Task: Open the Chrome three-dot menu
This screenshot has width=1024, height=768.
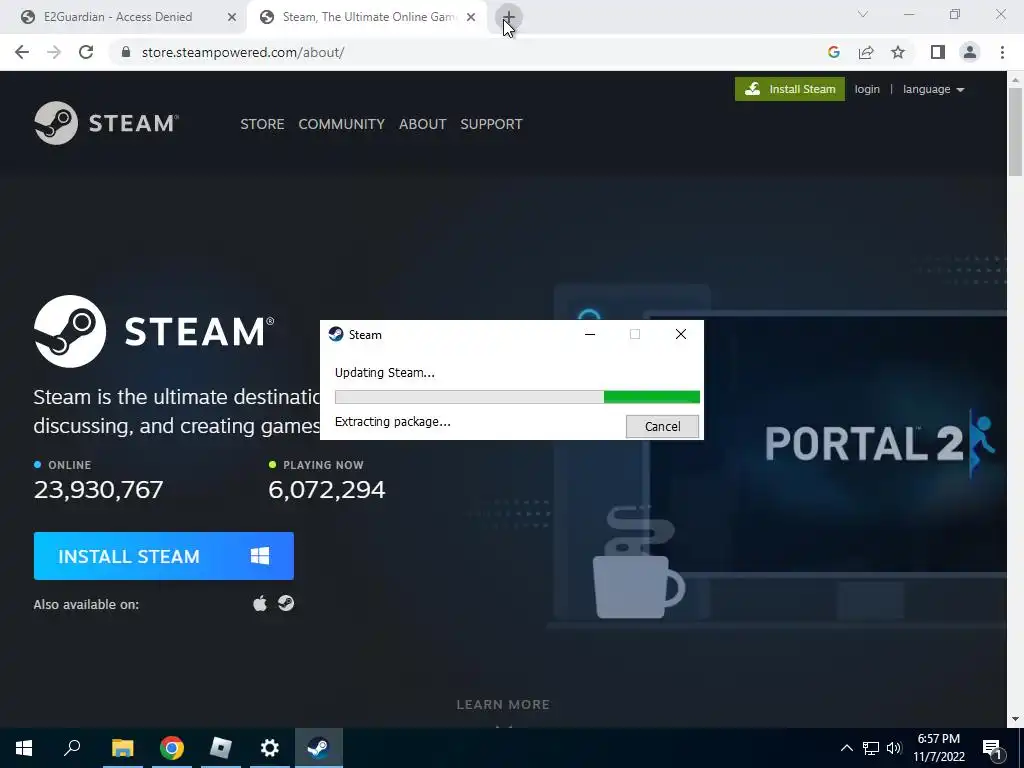Action: 1002,52
